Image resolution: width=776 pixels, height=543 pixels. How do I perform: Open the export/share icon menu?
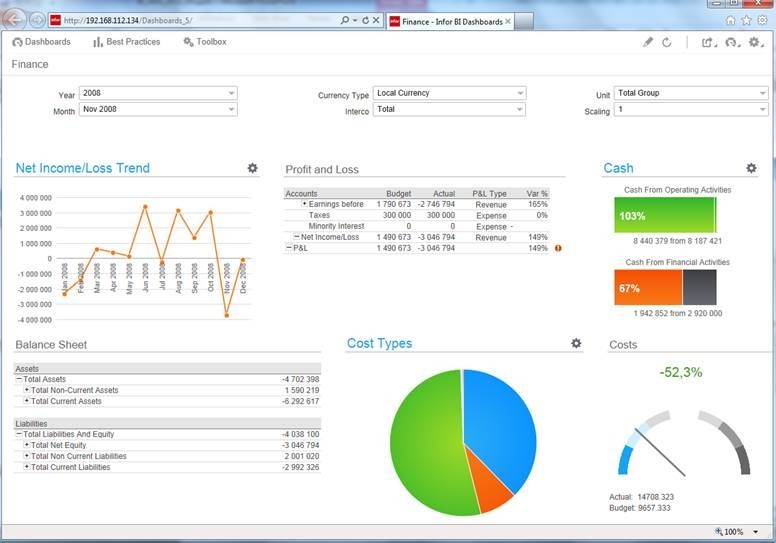[708, 42]
